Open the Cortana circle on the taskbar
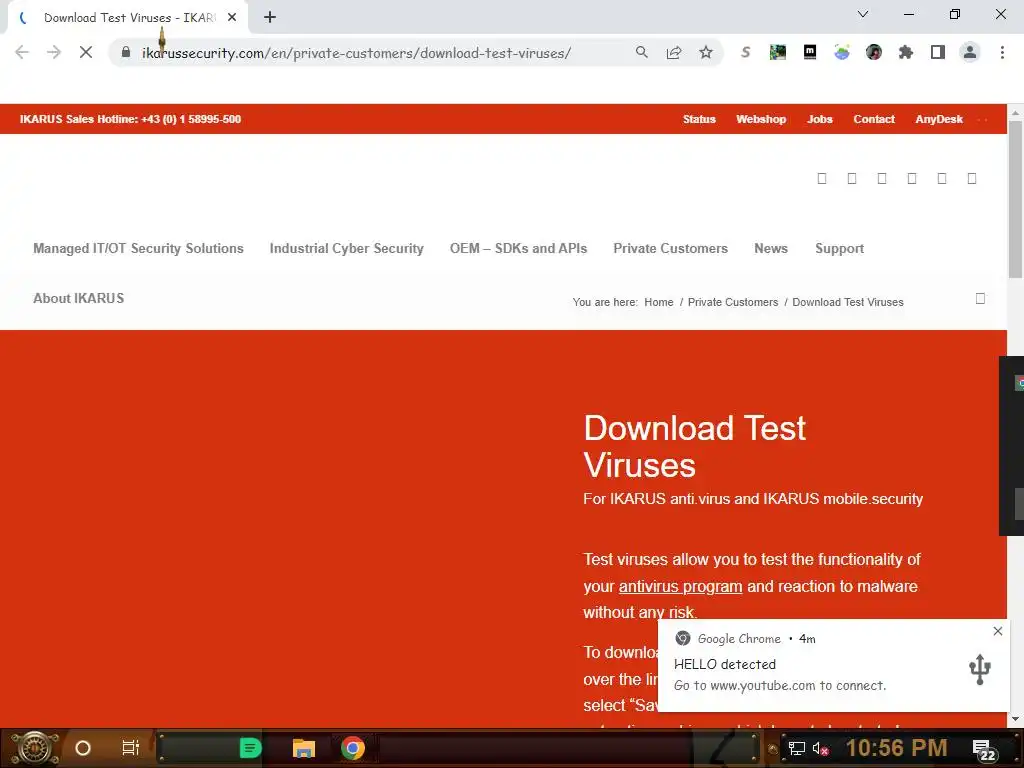Image resolution: width=1024 pixels, height=768 pixels. pyautogui.click(x=83, y=748)
